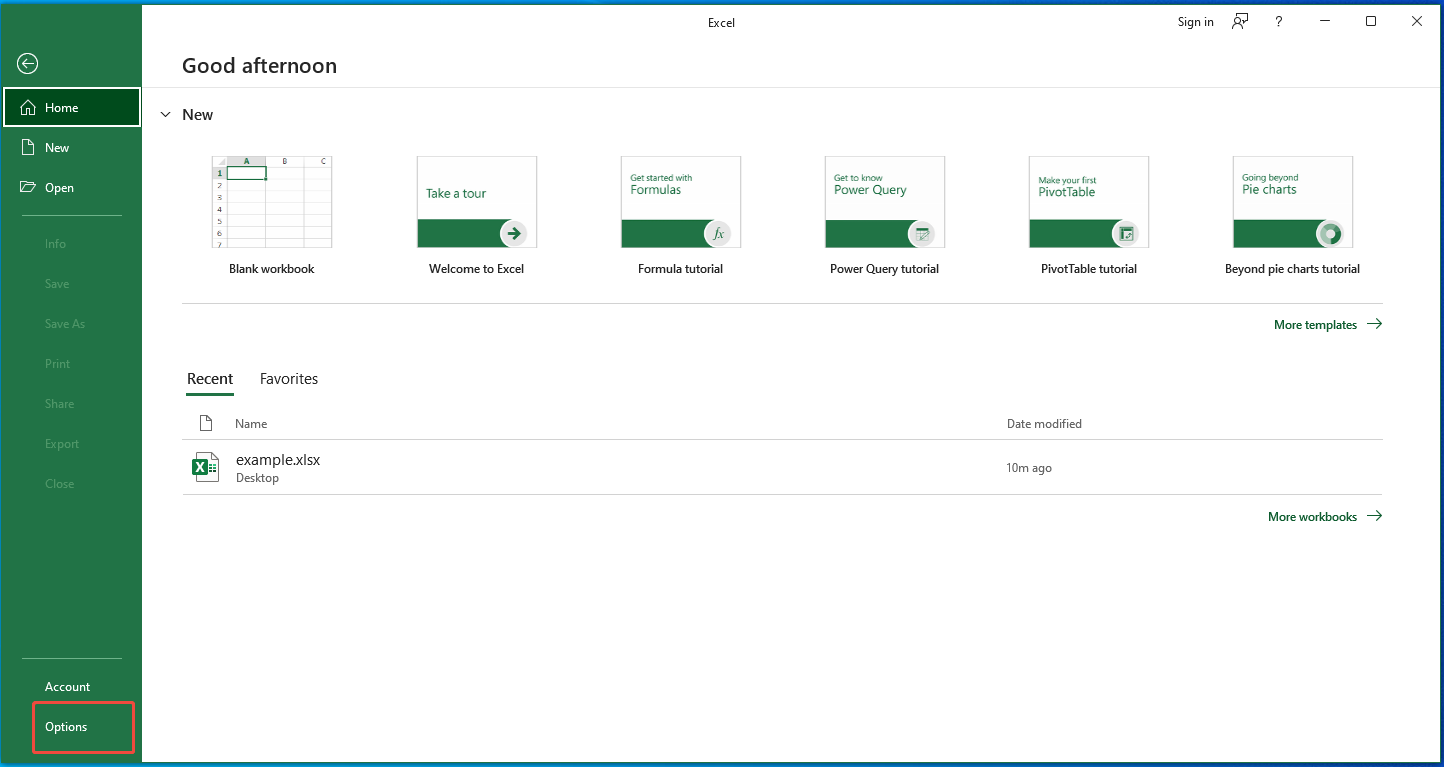1444x767 pixels.
Task: Collapse the New section chevron
Action: pos(166,115)
